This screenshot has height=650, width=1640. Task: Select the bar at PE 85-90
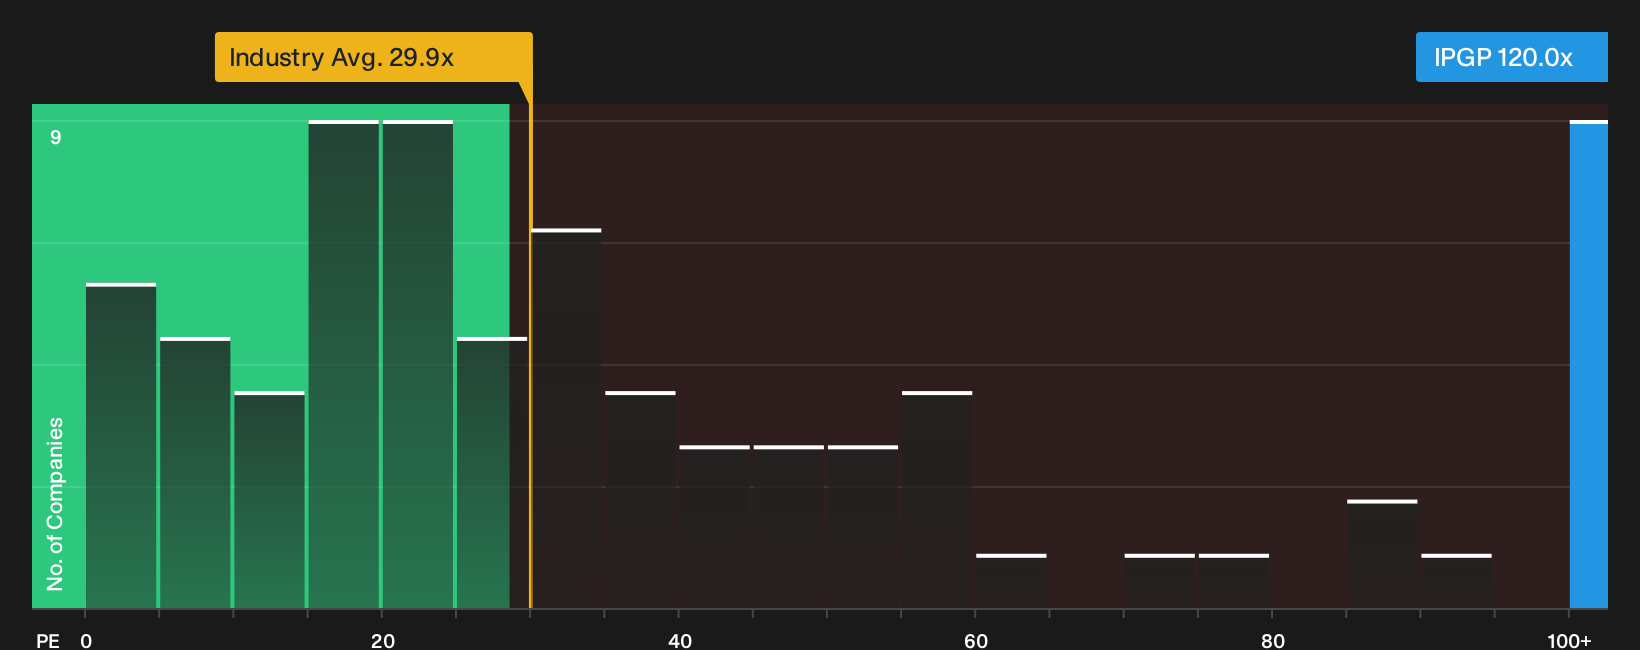point(1382,554)
